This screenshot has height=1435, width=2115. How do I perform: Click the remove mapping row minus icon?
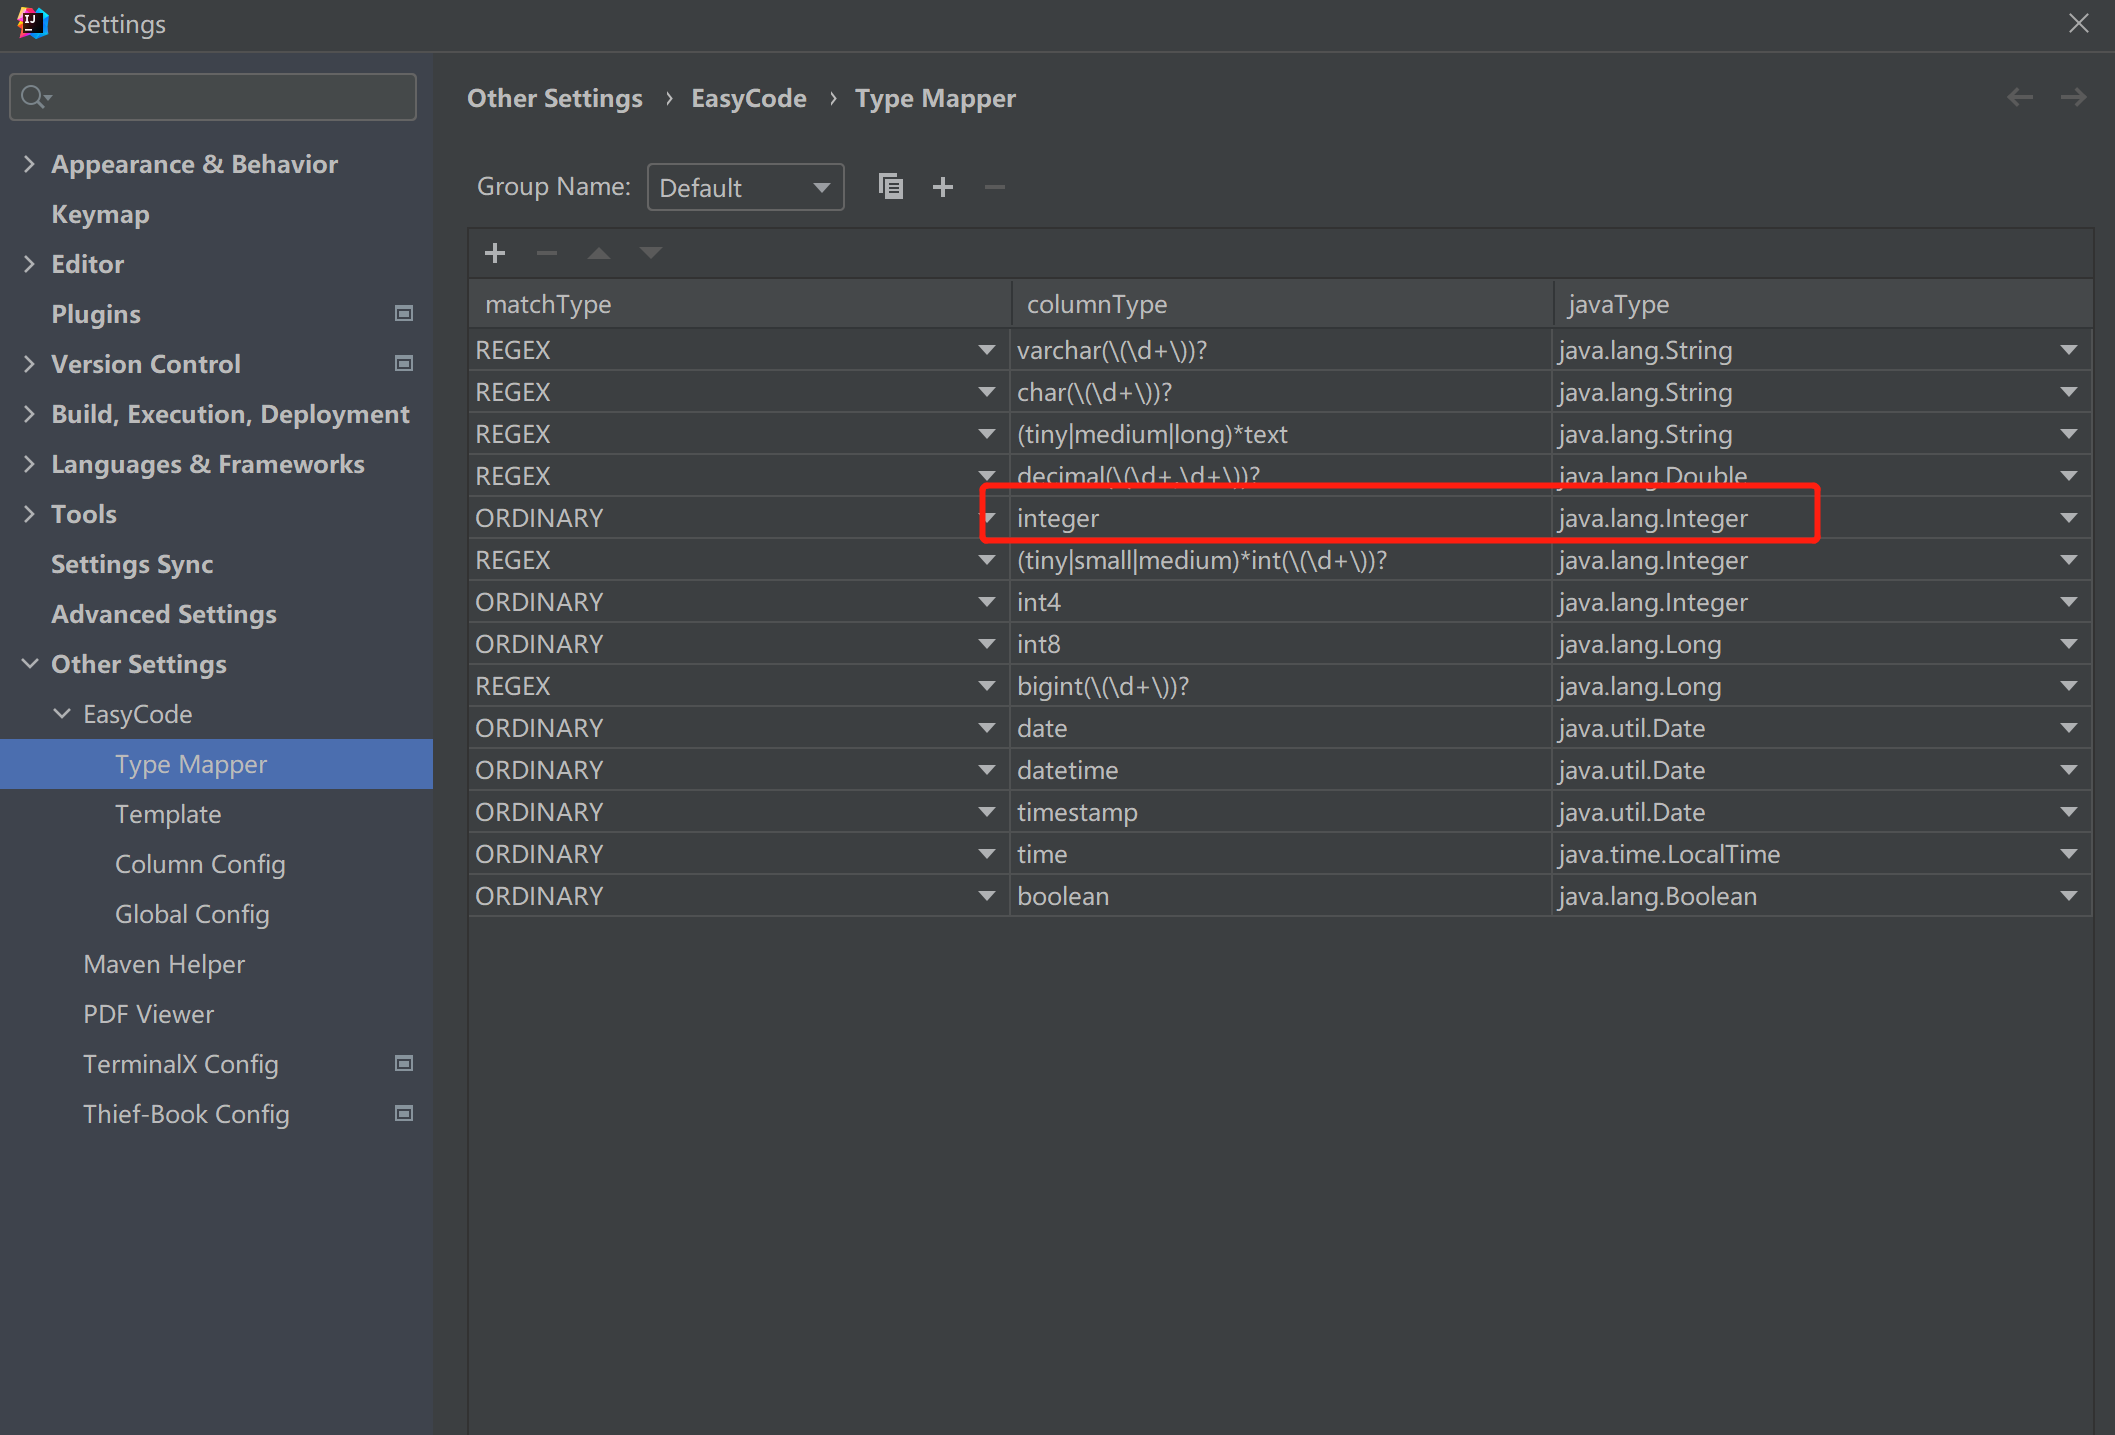(x=546, y=253)
